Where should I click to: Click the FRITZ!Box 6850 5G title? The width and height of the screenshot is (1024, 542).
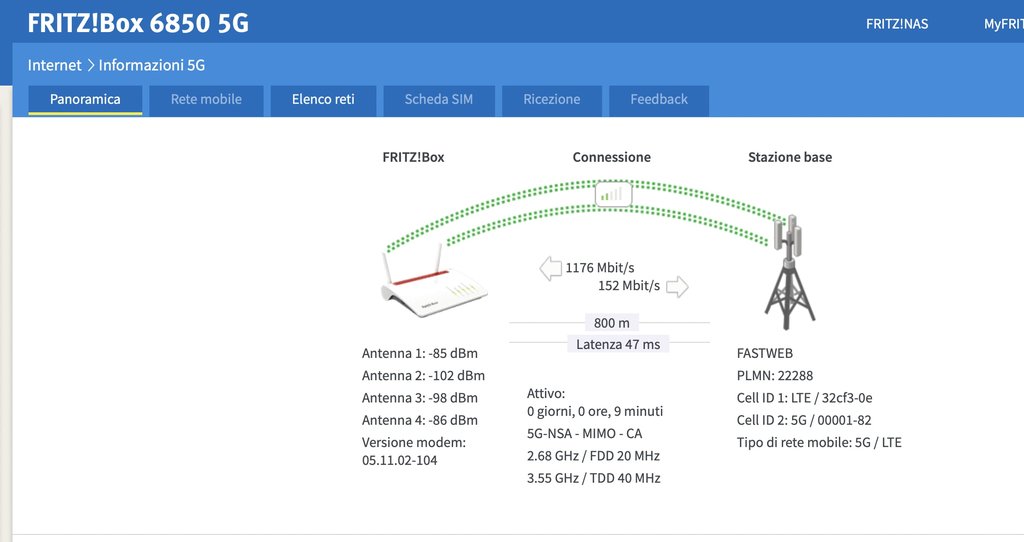(x=138, y=23)
